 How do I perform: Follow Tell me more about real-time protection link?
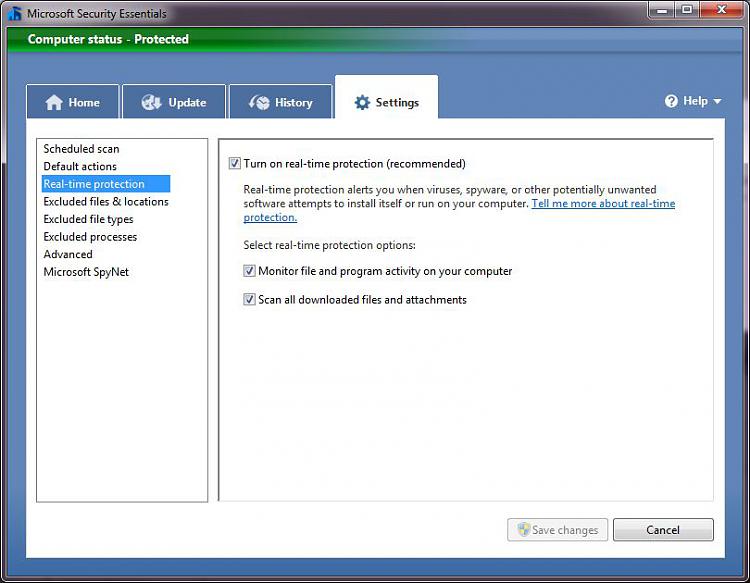click(603, 203)
